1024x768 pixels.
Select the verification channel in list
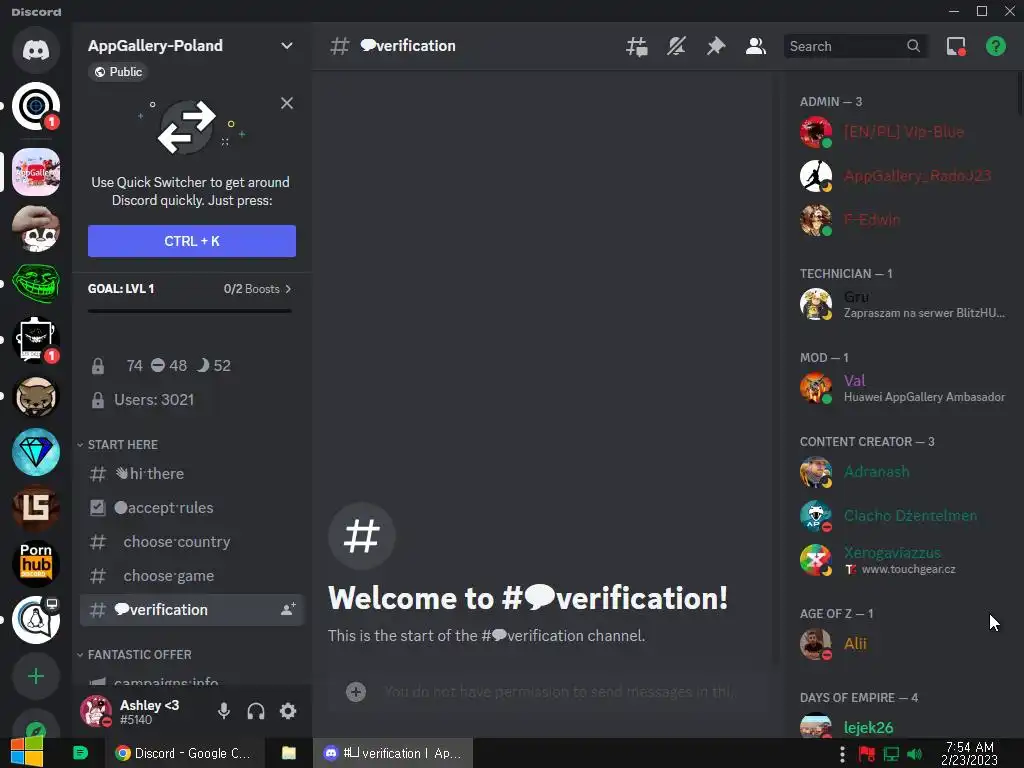[191, 609]
